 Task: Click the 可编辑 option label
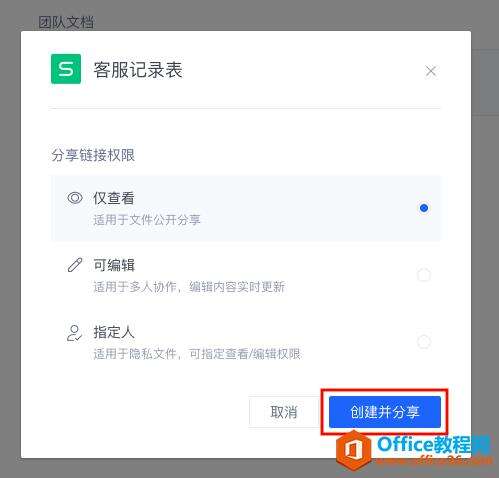pos(114,265)
